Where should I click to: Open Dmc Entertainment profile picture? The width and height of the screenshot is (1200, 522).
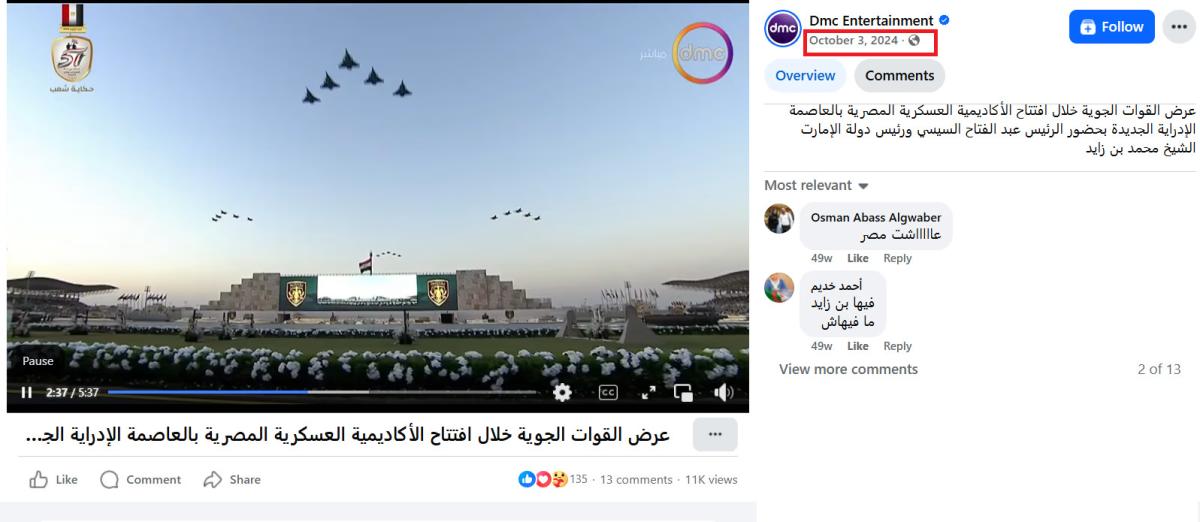point(782,28)
